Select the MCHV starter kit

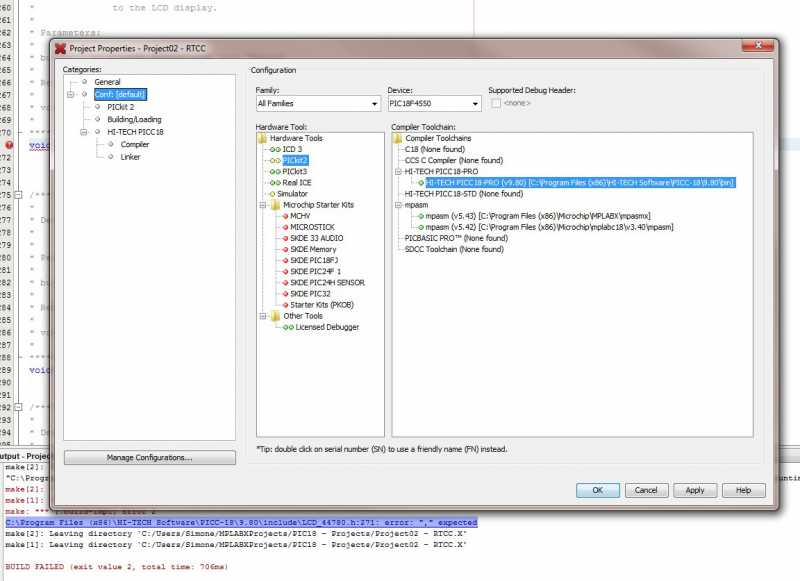point(300,216)
